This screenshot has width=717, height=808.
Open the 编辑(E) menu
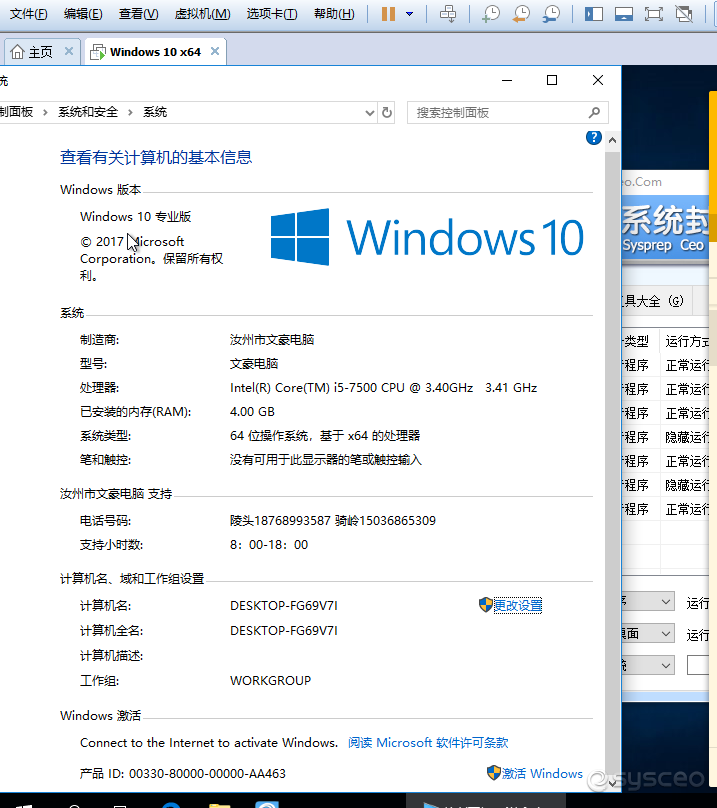[83, 14]
